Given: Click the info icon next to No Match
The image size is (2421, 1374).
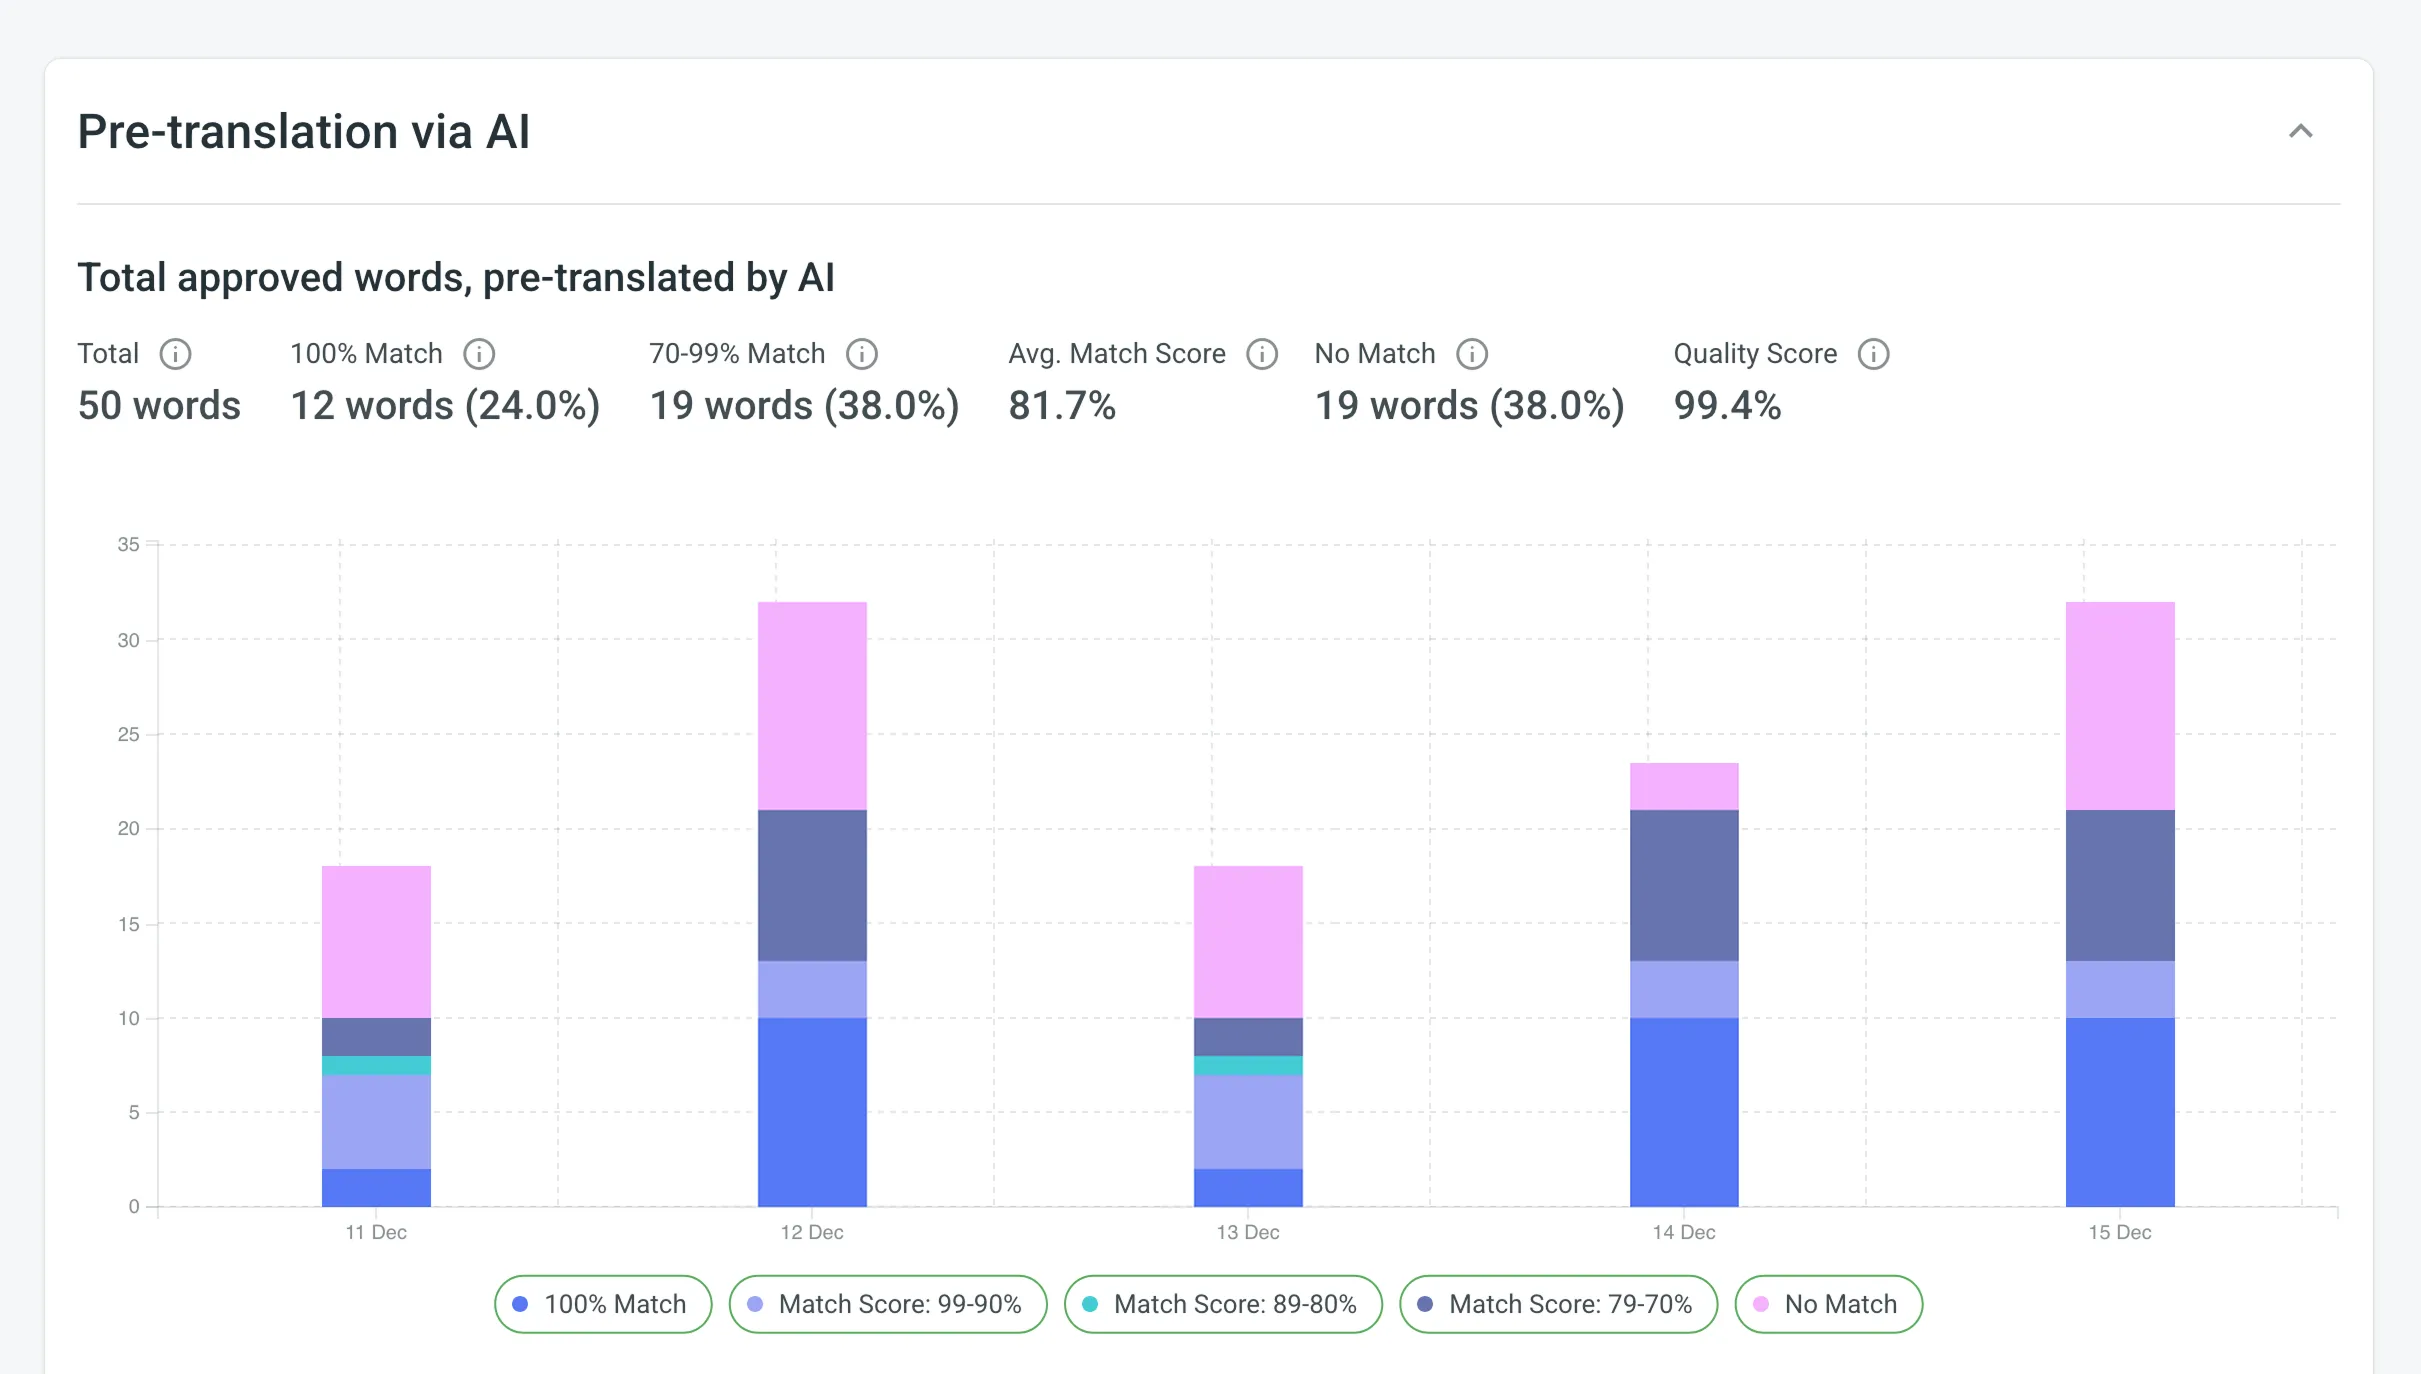Looking at the screenshot, I should click(x=1472, y=353).
